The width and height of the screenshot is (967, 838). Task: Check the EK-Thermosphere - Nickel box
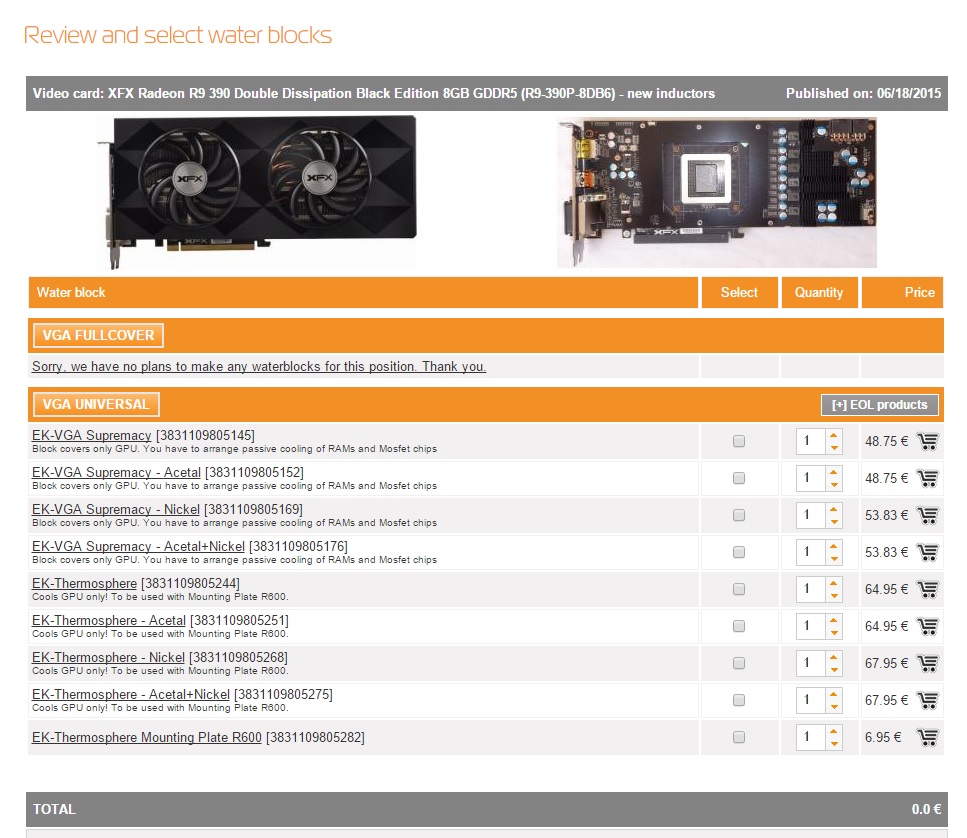tap(739, 663)
